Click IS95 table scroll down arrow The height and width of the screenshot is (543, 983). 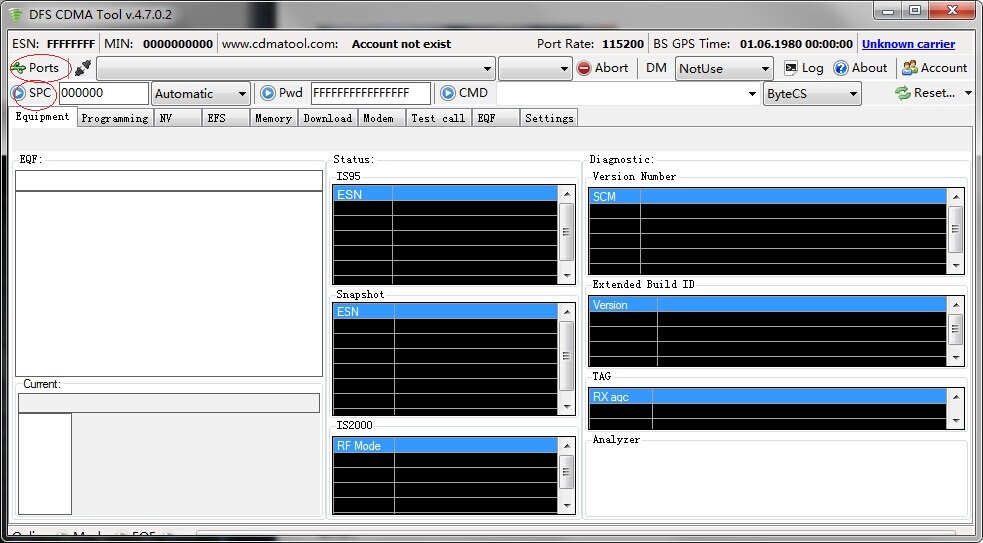point(567,276)
